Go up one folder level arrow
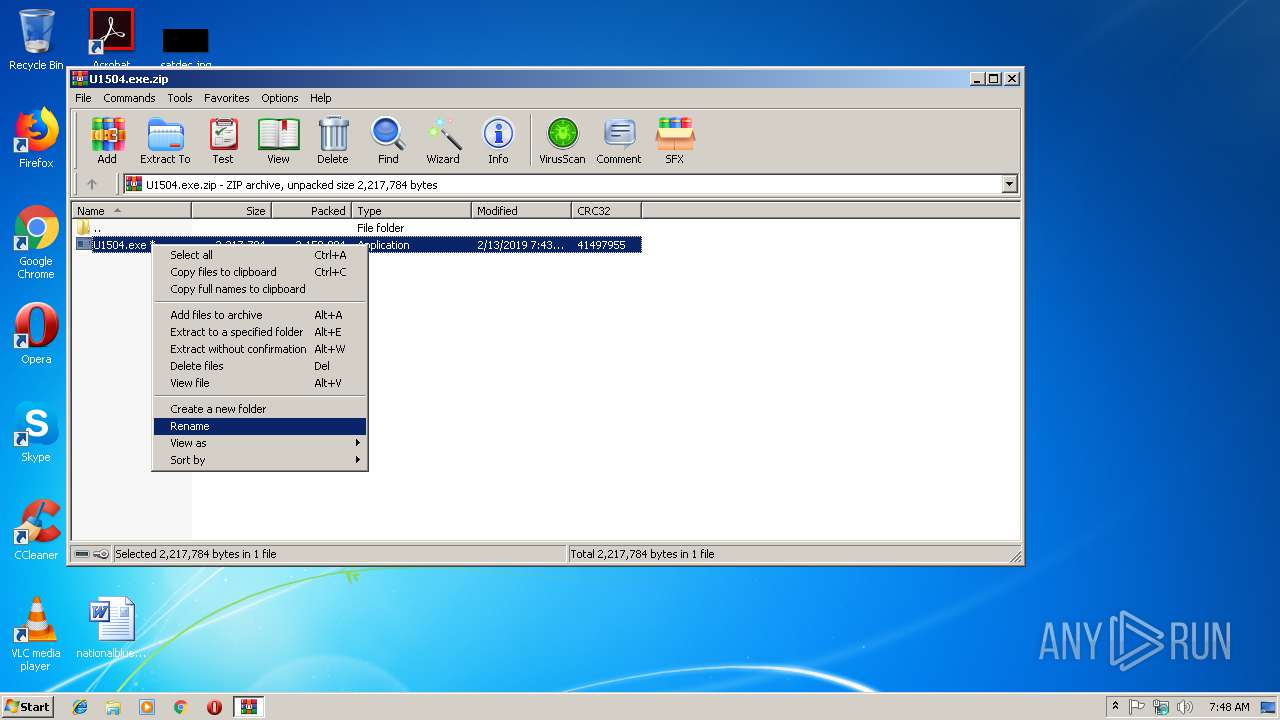Image resolution: width=1280 pixels, height=720 pixels. pyautogui.click(x=92, y=184)
